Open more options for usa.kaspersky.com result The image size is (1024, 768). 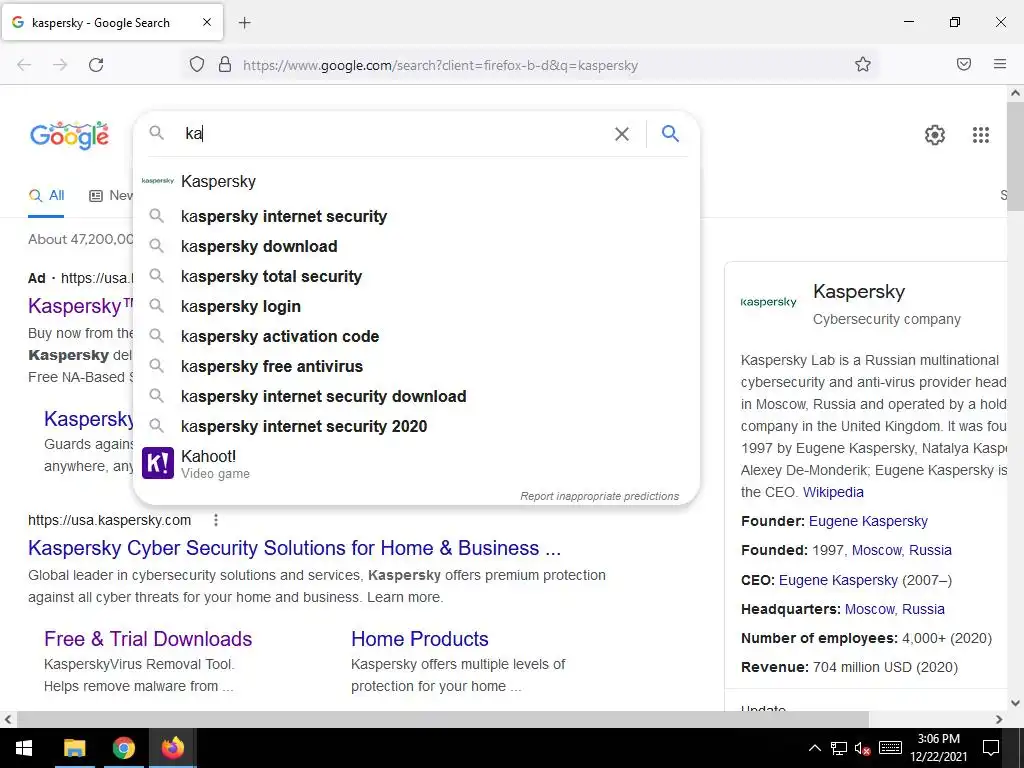coord(216,520)
